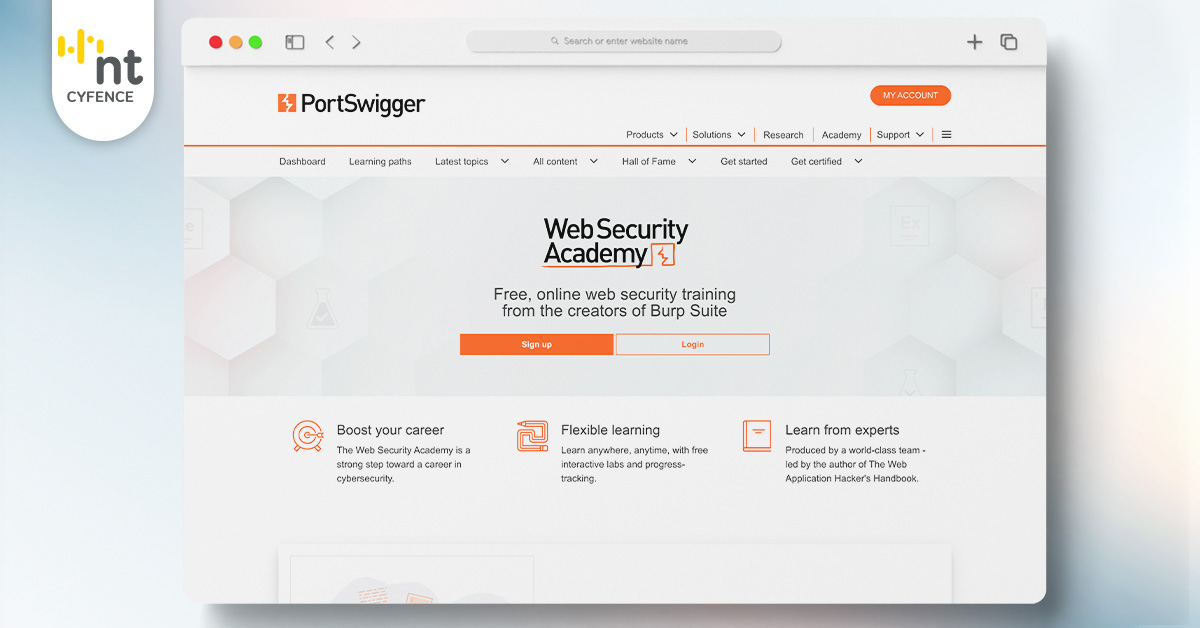
Task: Select Learning paths in navigation
Action: [380, 161]
